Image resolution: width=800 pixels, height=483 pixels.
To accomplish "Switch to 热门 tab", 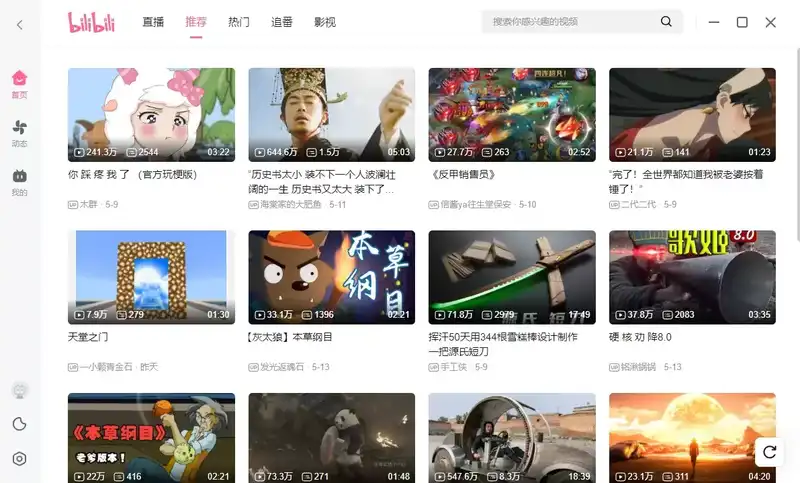I will click(239, 22).
